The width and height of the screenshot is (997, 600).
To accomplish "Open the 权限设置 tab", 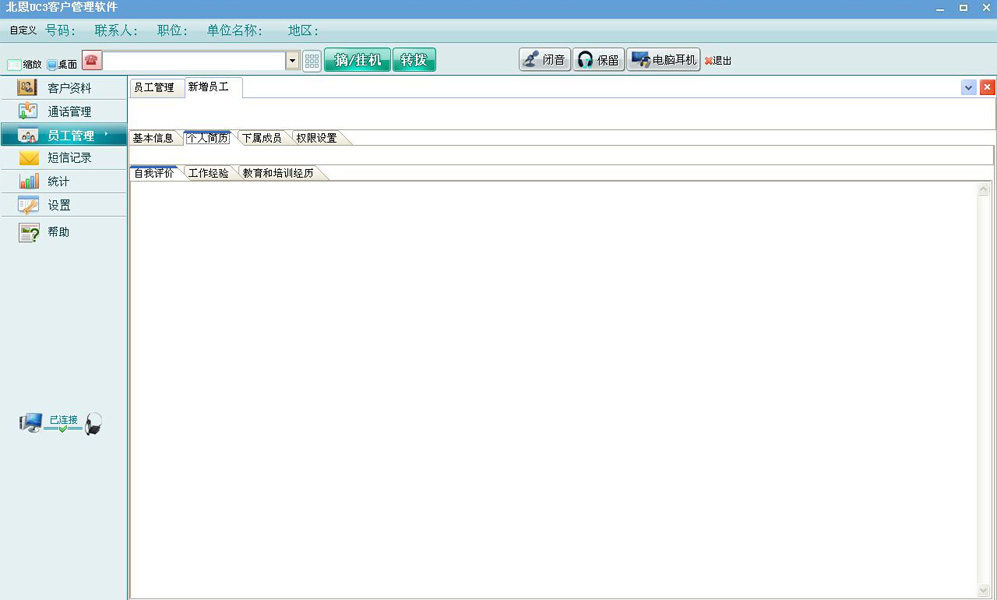I will [x=317, y=138].
